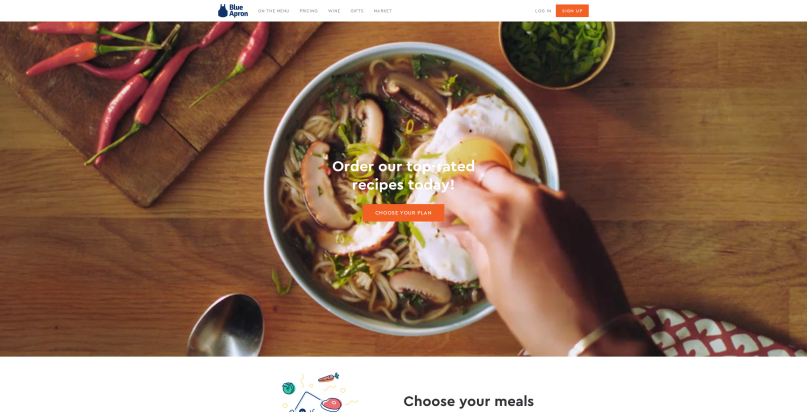Click the green cabbage illustration icon
This screenshot has height=412, width=807.
click(288, 388)
